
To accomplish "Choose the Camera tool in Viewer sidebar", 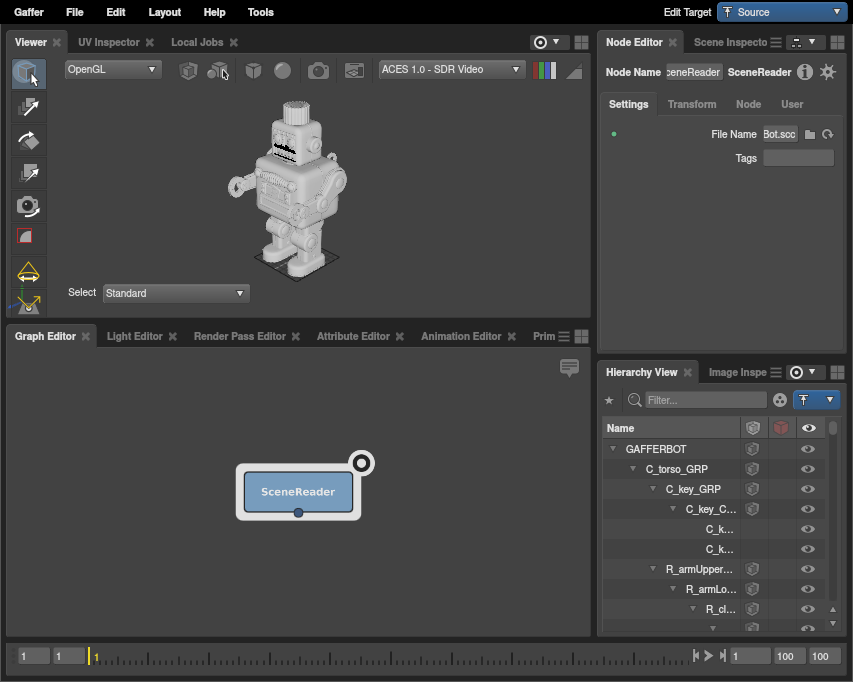I will point(28,206).
